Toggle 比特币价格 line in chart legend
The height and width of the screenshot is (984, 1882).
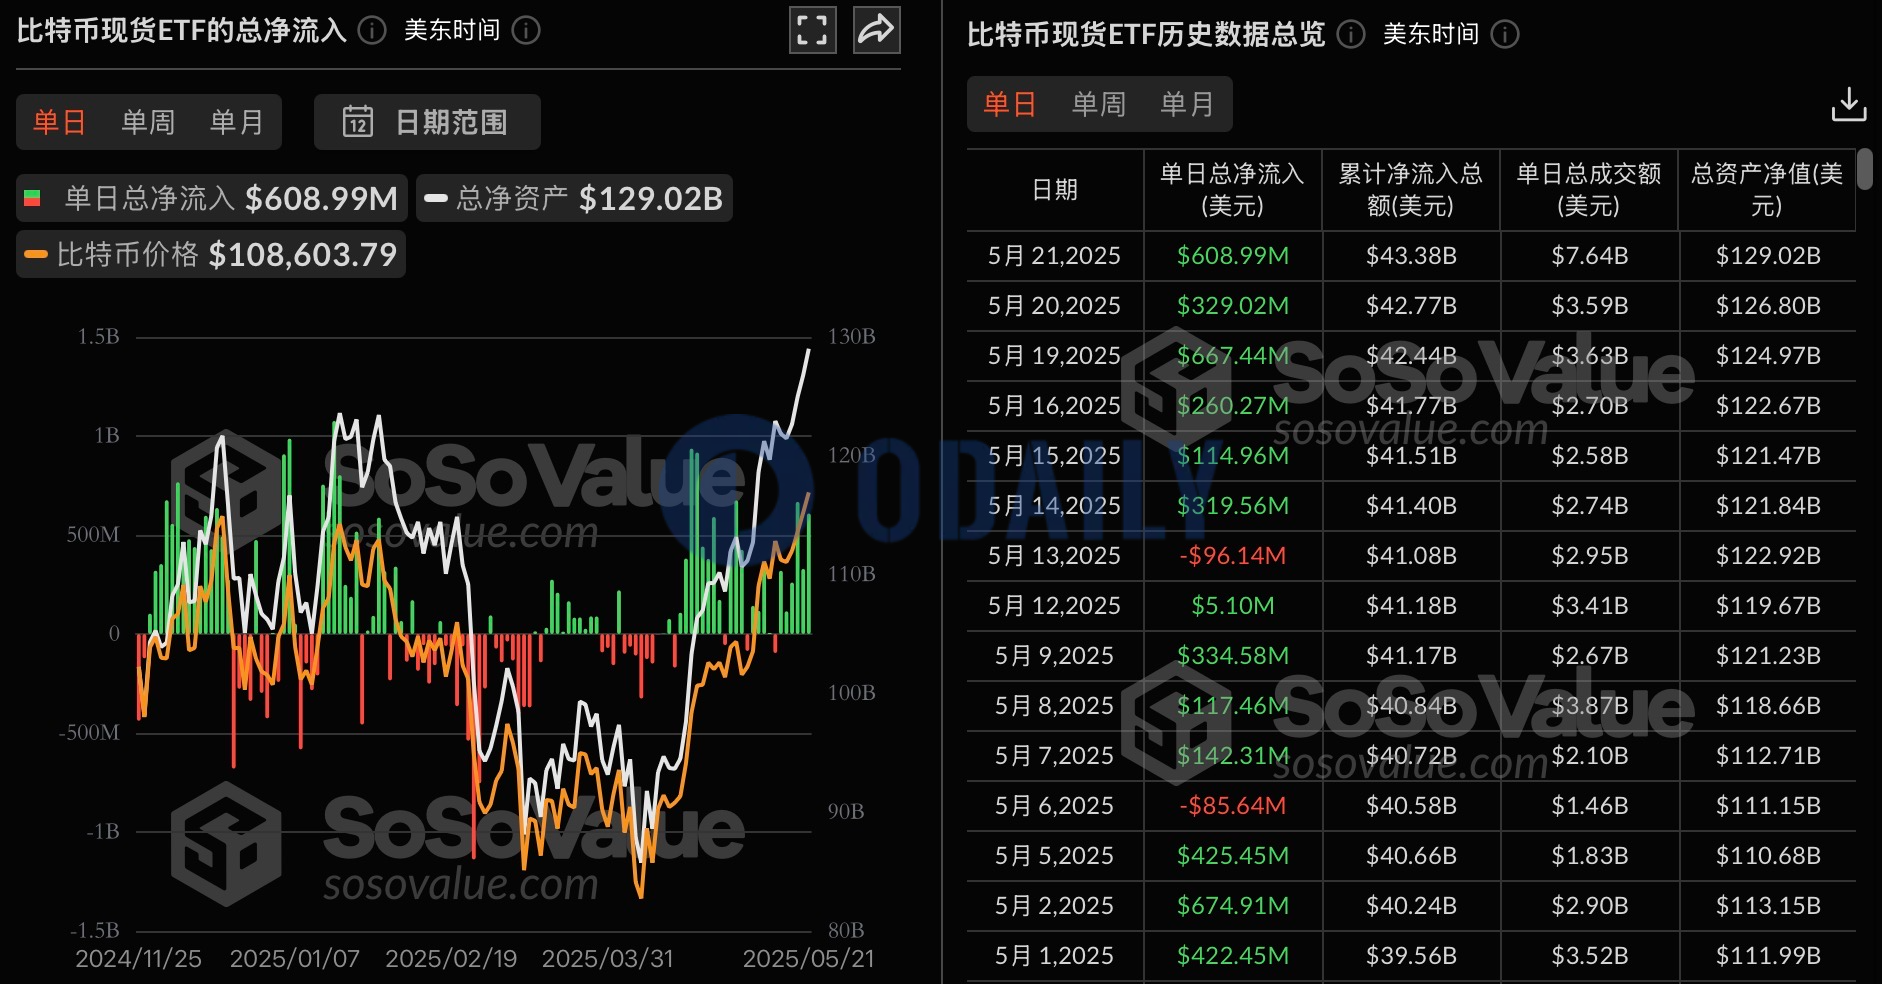(211, 254)
